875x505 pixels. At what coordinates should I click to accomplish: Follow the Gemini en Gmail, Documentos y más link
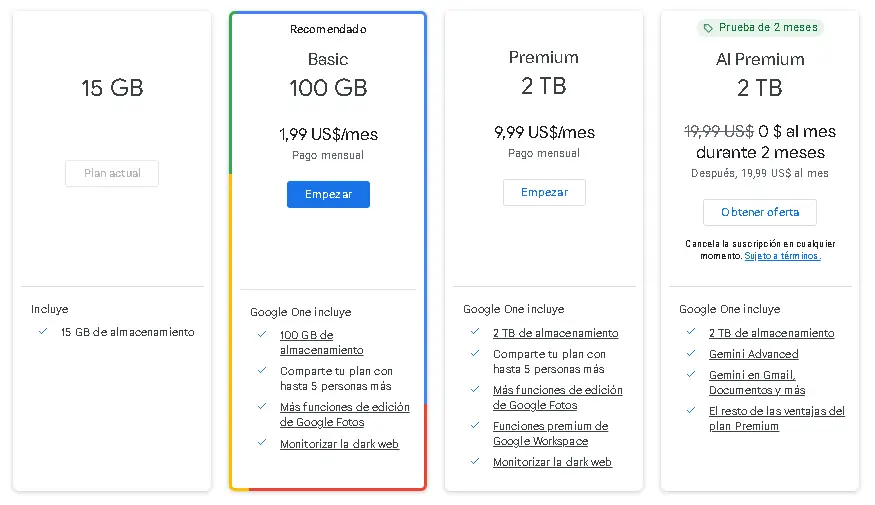click(x=757, y=382)
